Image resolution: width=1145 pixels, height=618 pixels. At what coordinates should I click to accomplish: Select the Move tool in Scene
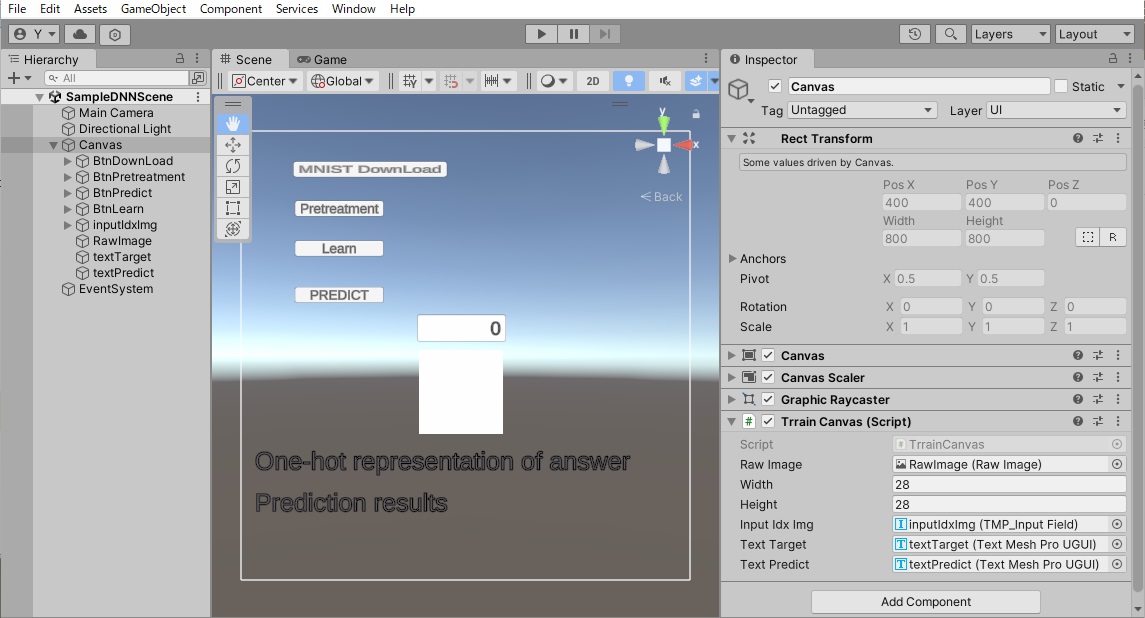coord(233,145)
